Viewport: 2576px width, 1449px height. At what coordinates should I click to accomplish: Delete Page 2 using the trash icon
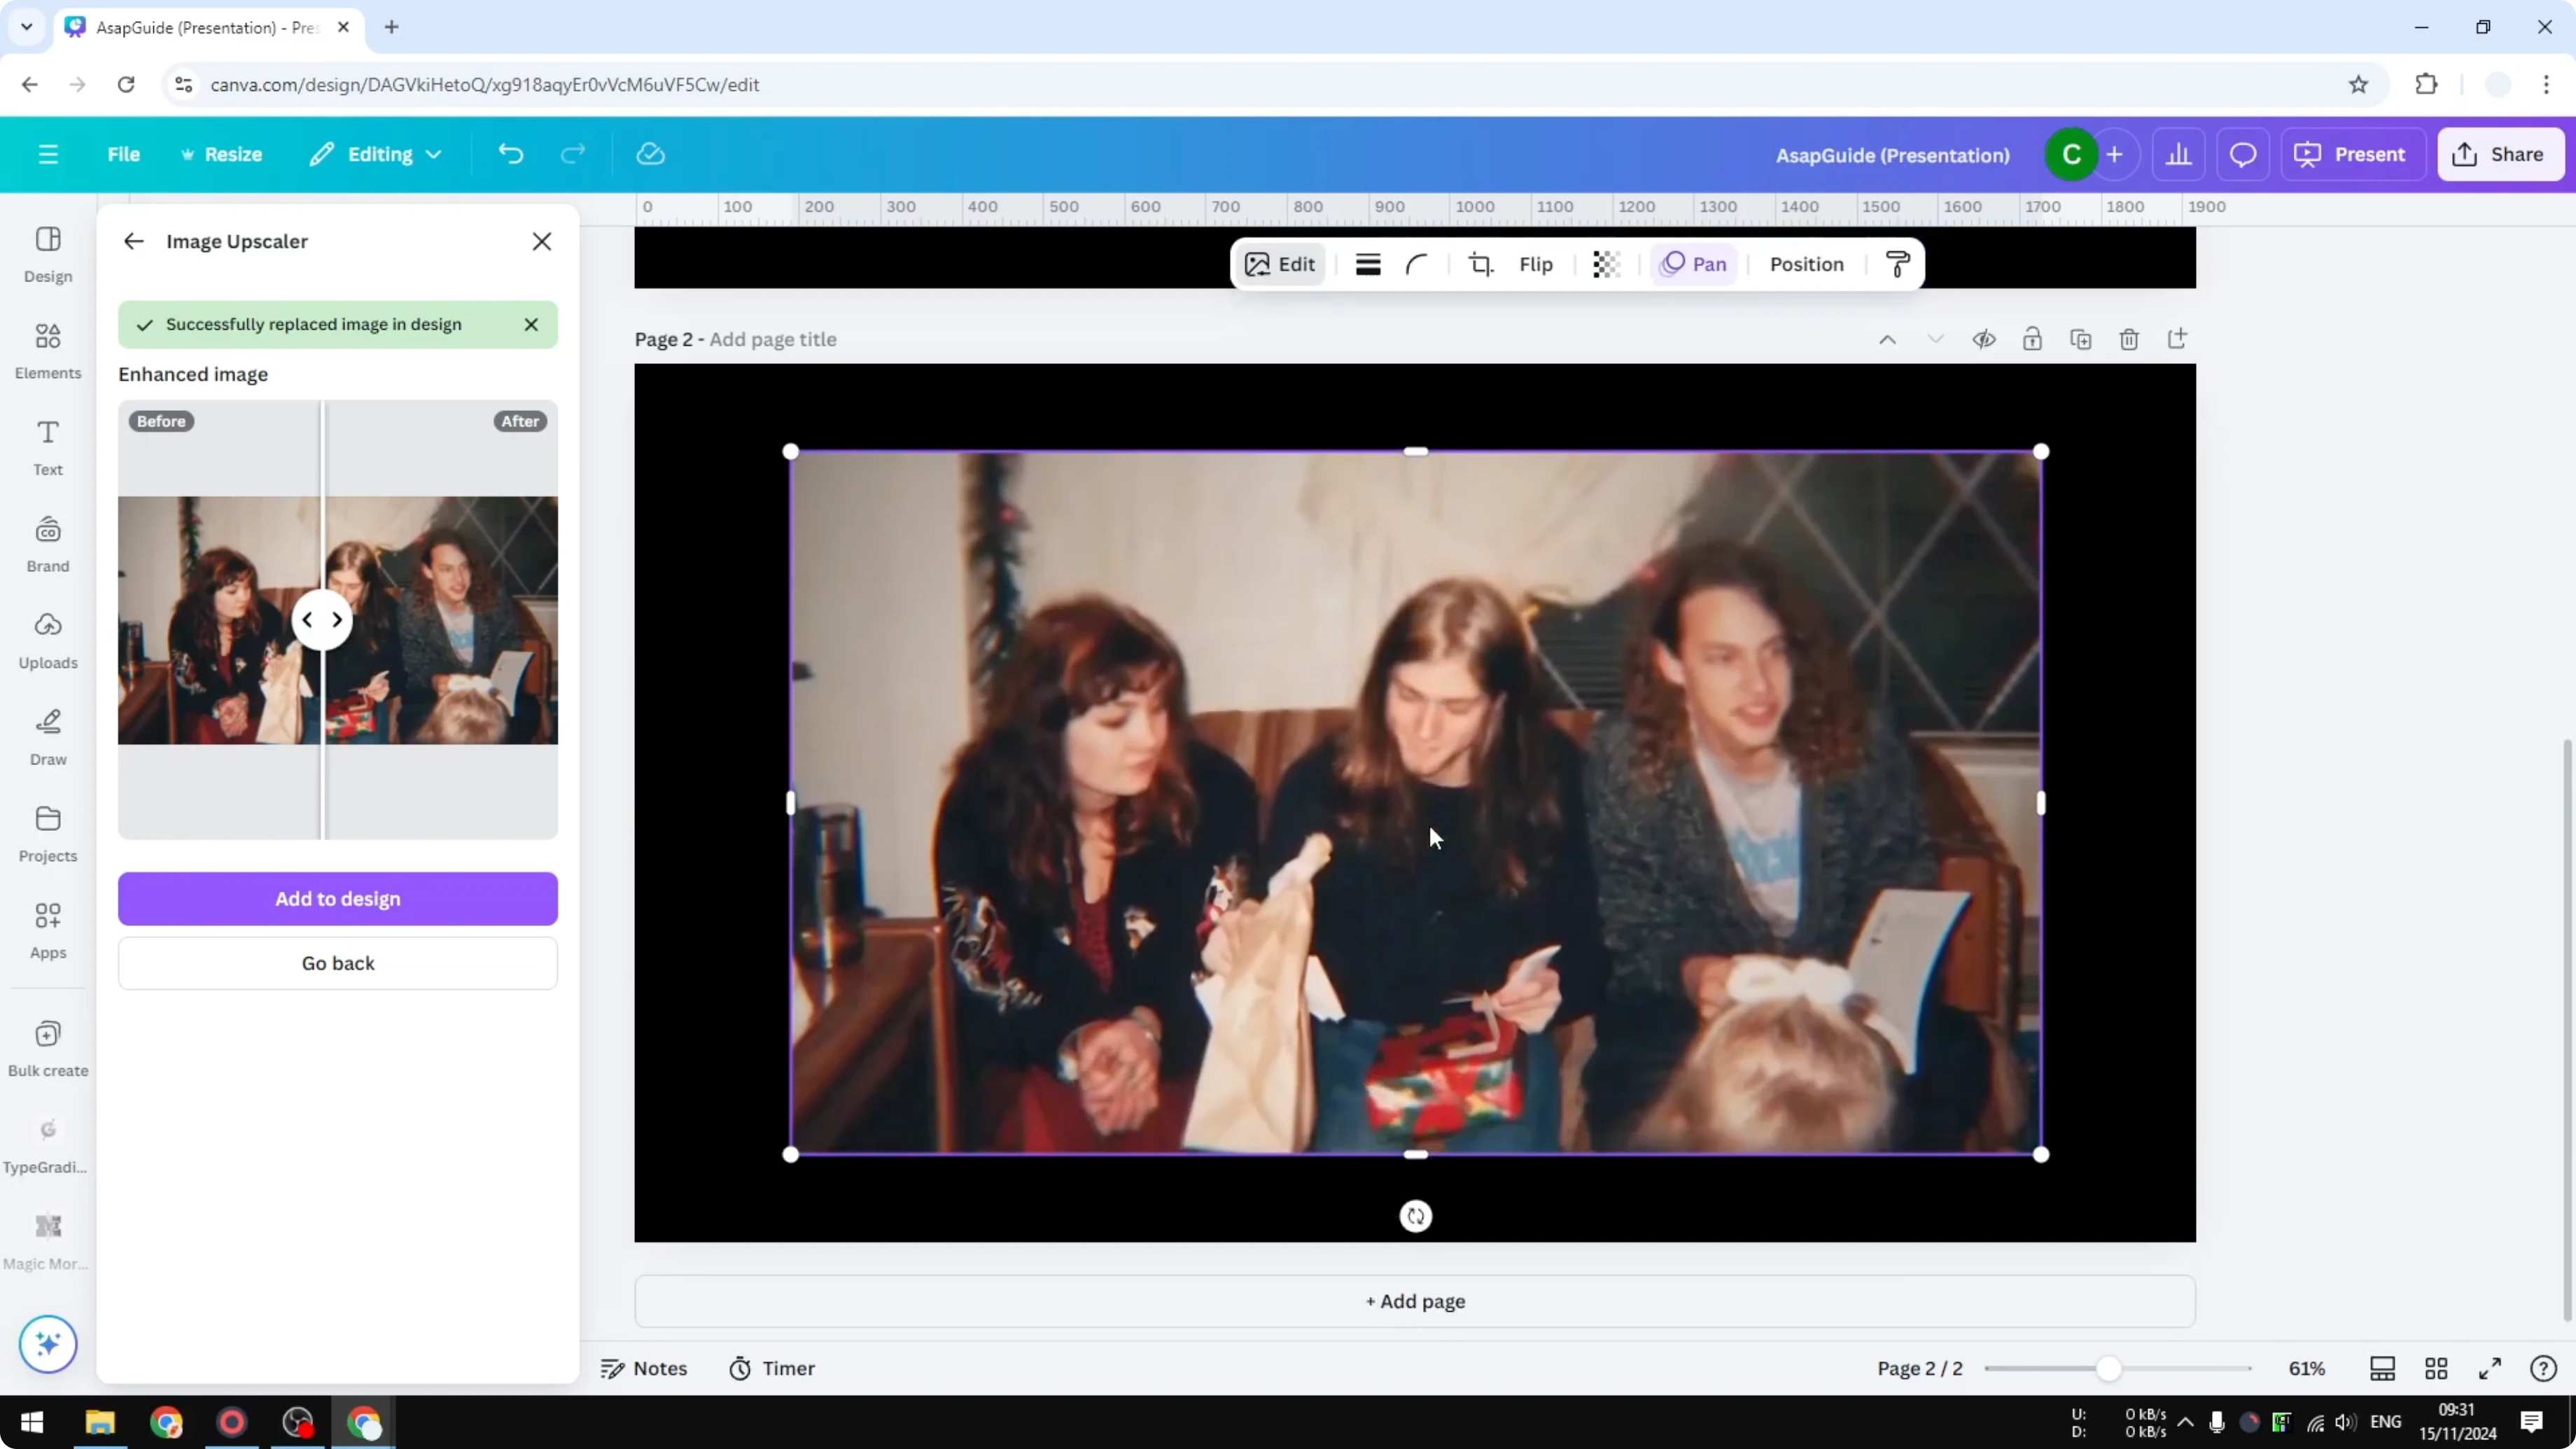tap(2129, 339)
